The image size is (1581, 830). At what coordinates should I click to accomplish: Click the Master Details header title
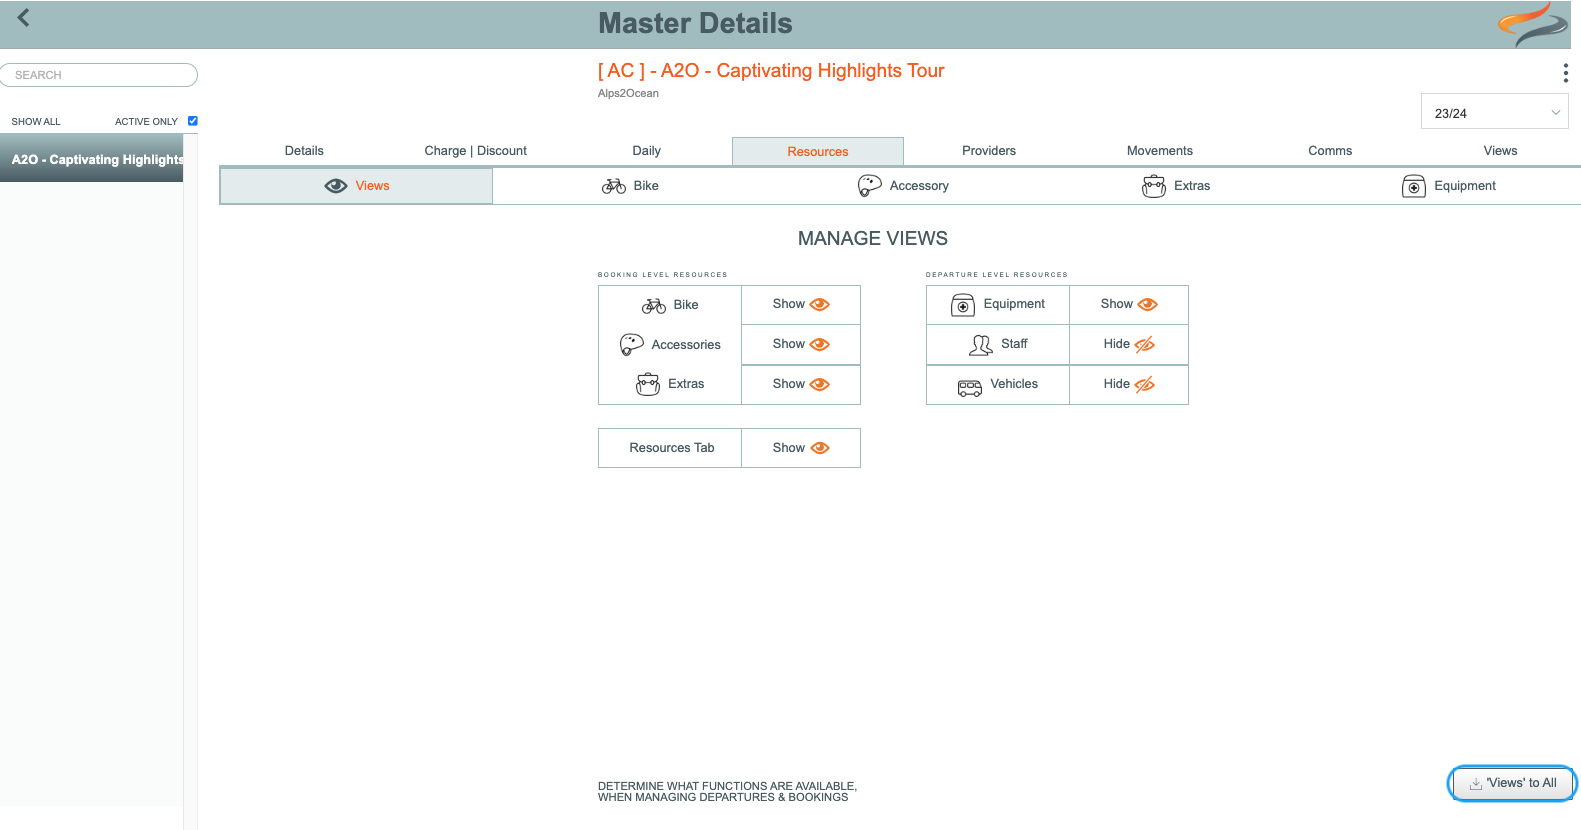tap(695, 23)
